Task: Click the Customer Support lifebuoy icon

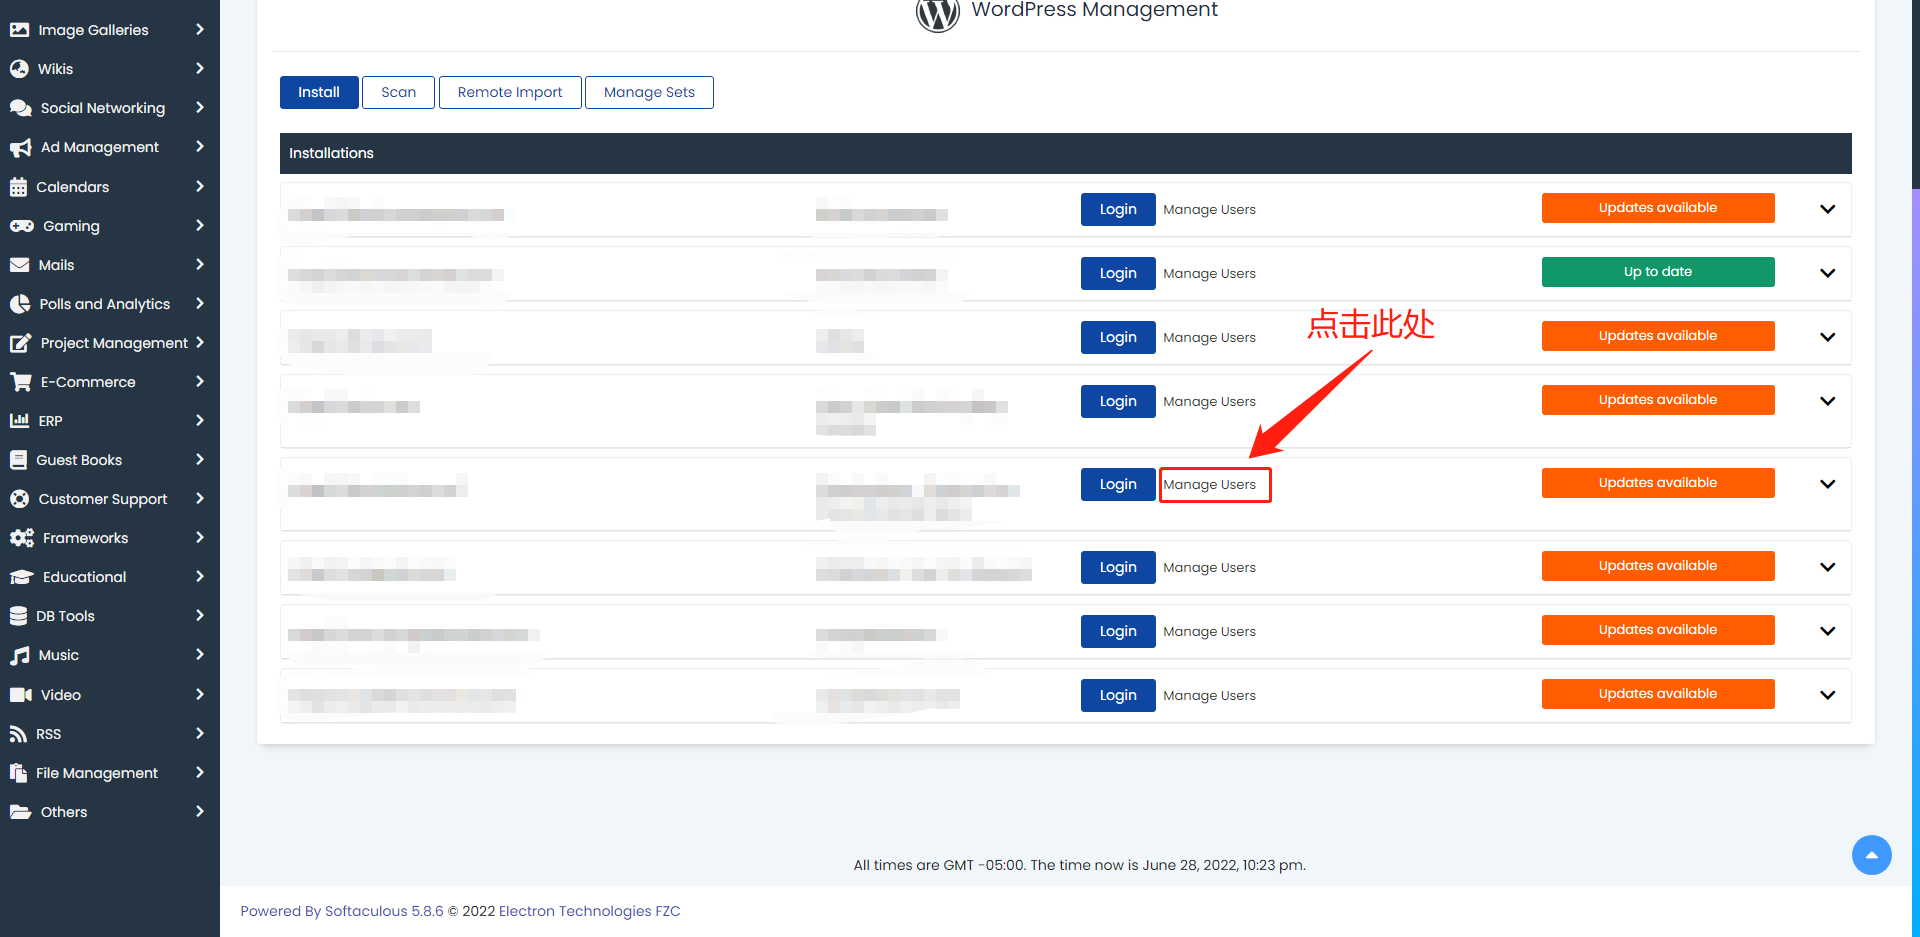Action: (x=19, y=499)
